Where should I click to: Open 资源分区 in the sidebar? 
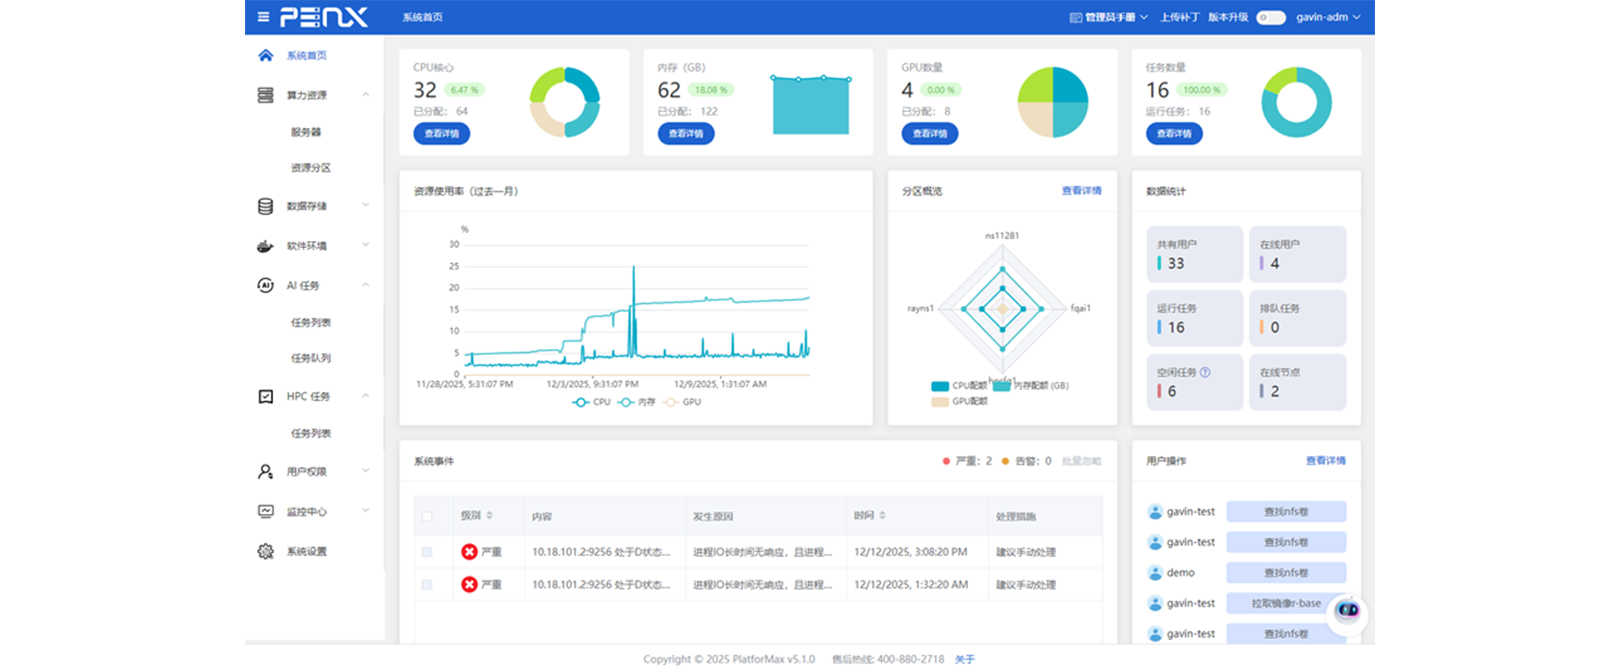coord(311,168)
